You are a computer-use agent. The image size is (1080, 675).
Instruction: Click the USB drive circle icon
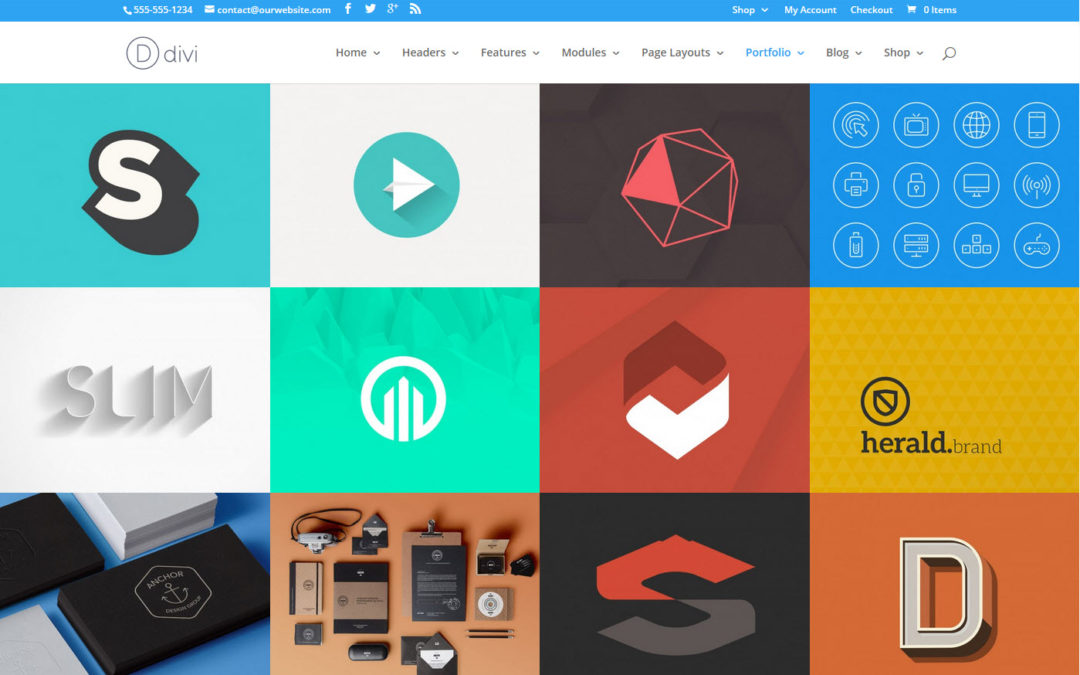point(855,245)
